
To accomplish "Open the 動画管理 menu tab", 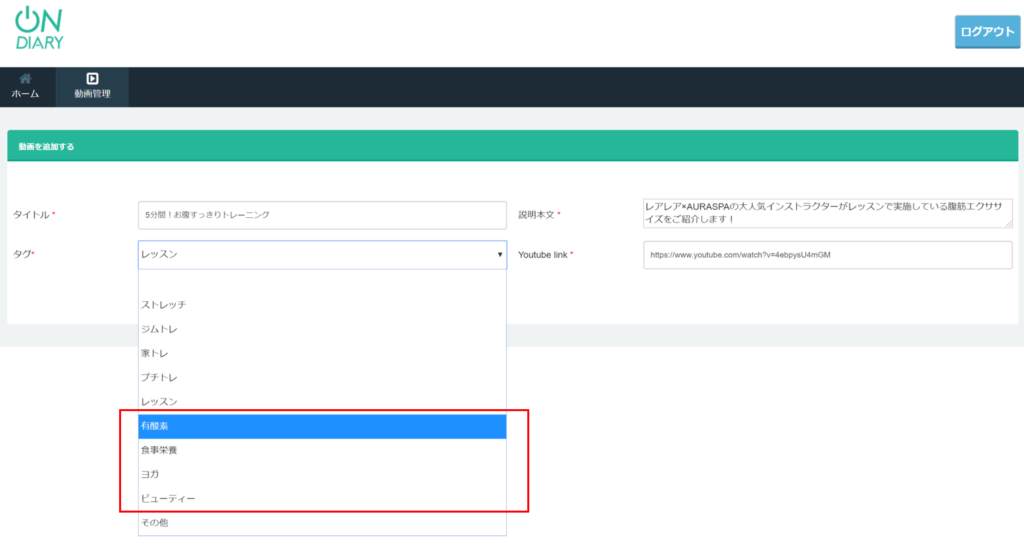I will [x=92, y=87].
